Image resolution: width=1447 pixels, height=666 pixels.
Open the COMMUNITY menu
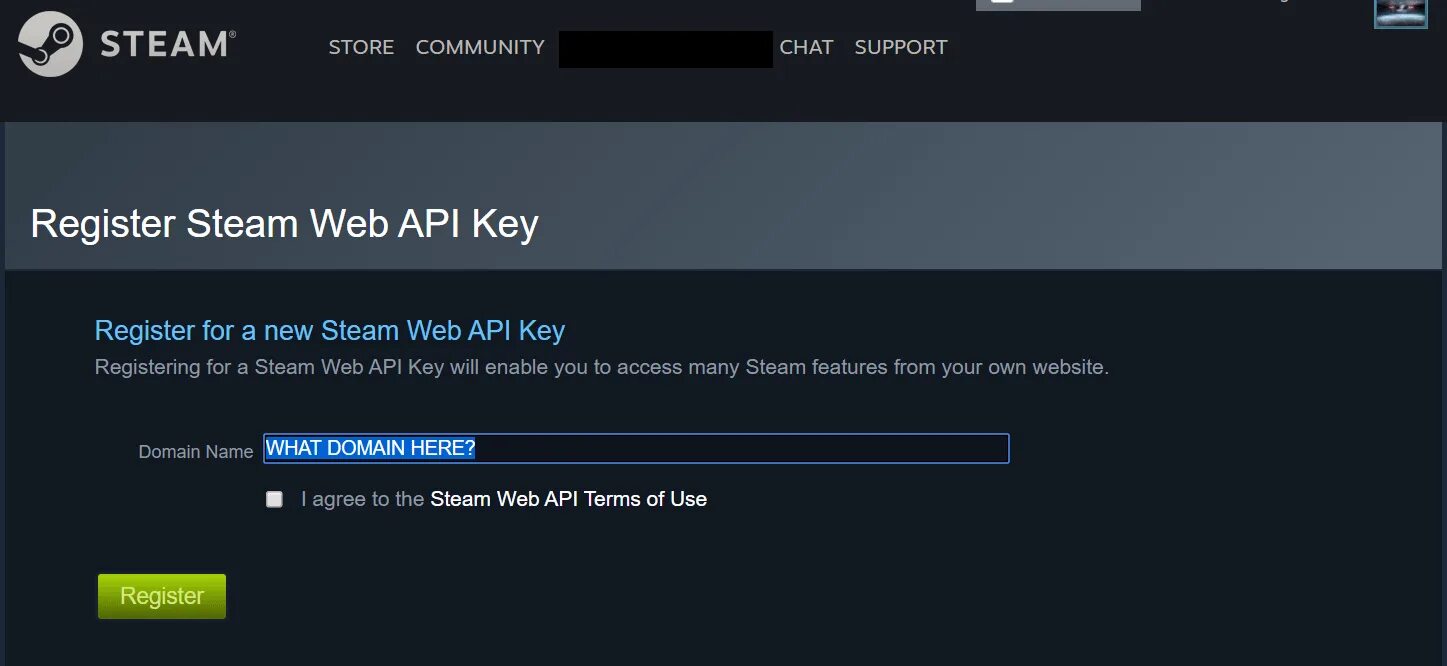pyautogui.click(x=480, y=47)
